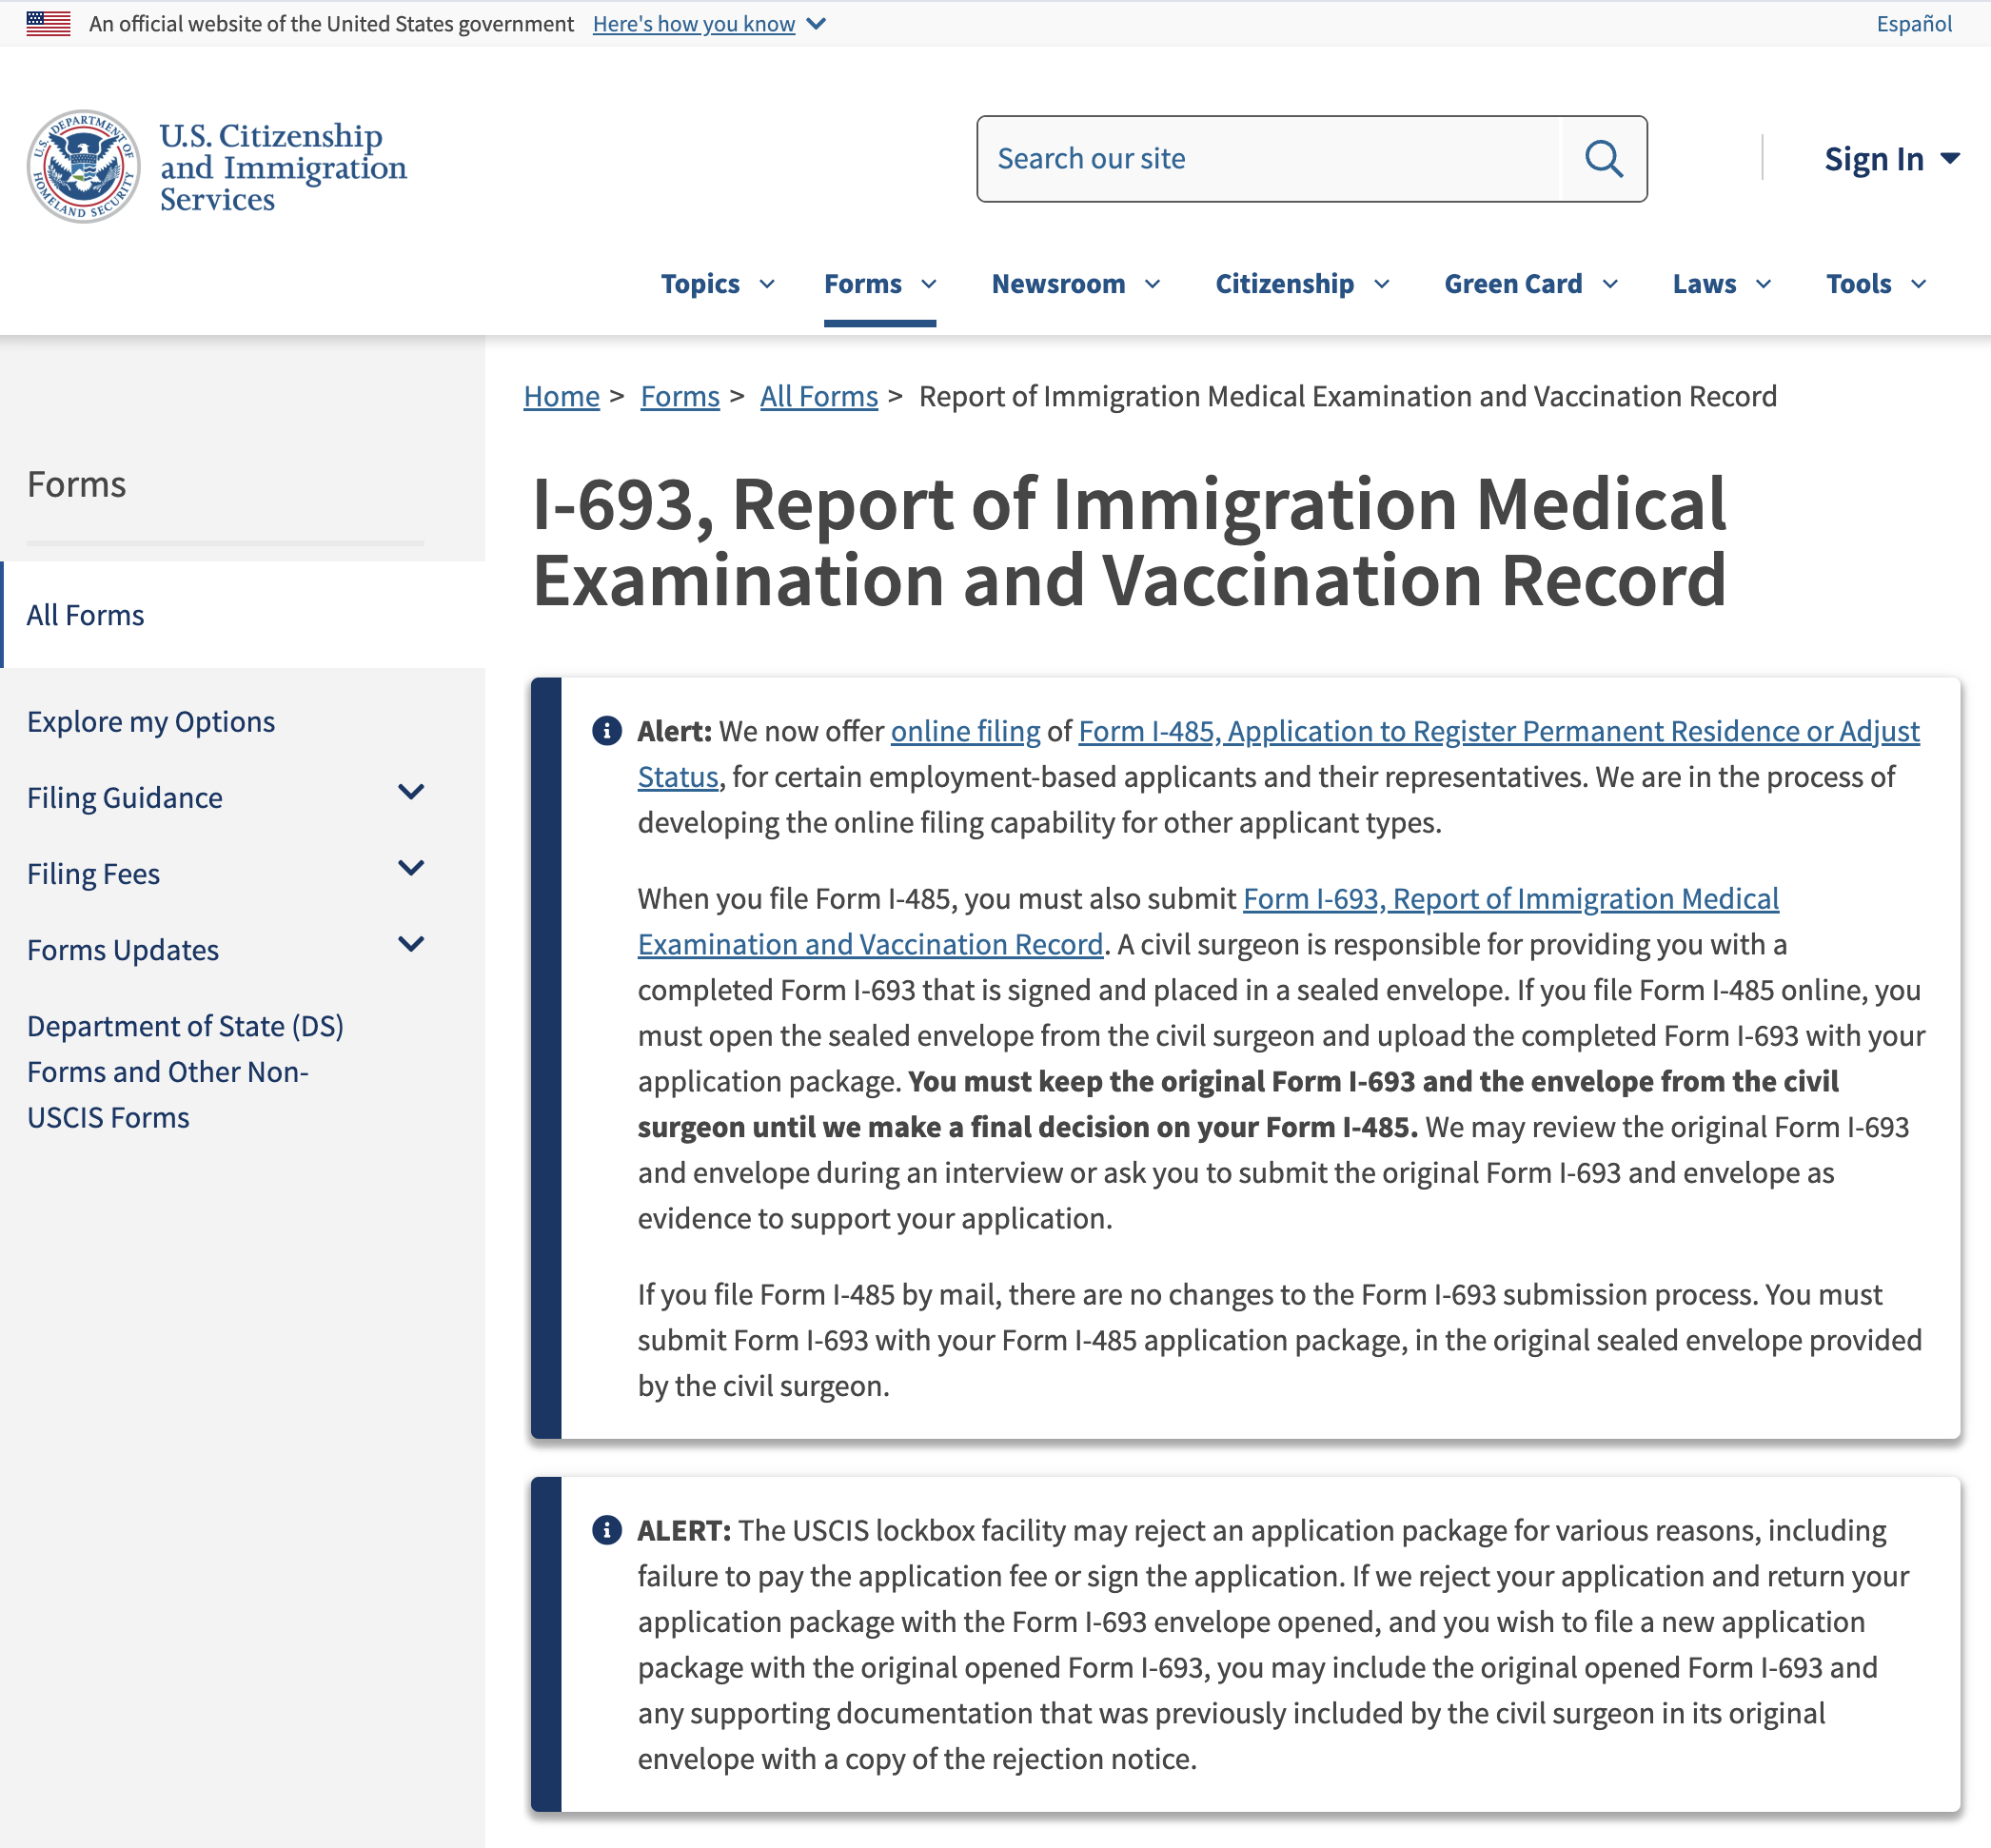The image size is (1991, 1848).
Task: Expand Forms Updates sidebar chevron
Action: click(411, 945)
